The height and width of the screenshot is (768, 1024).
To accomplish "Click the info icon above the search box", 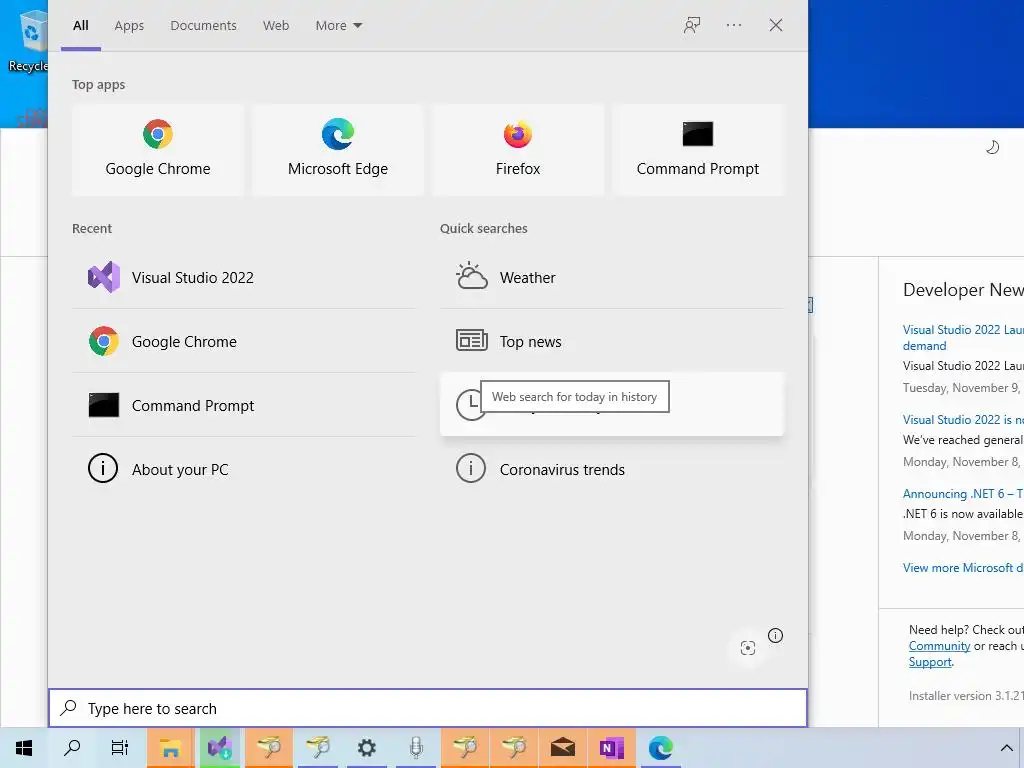I will click(775, 635).
